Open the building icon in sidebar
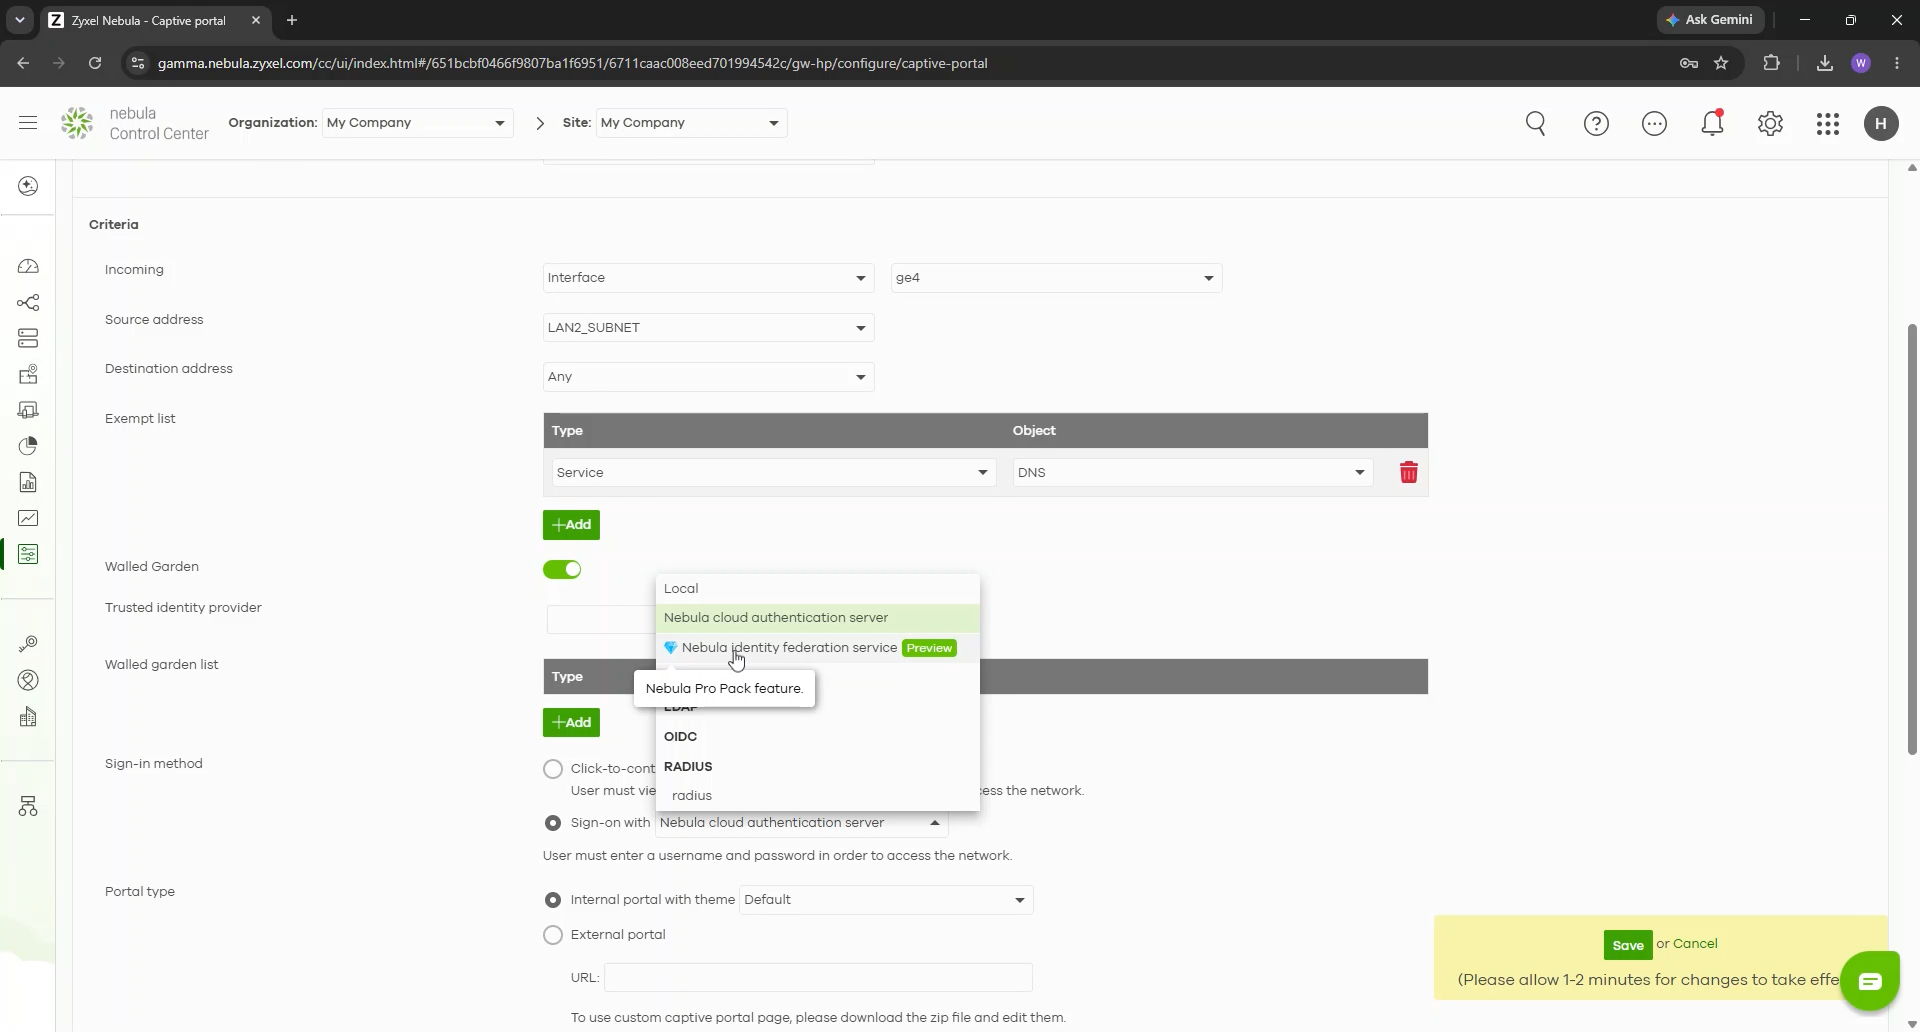Viewport: 1920px width, 1032px height. point(28,716)
